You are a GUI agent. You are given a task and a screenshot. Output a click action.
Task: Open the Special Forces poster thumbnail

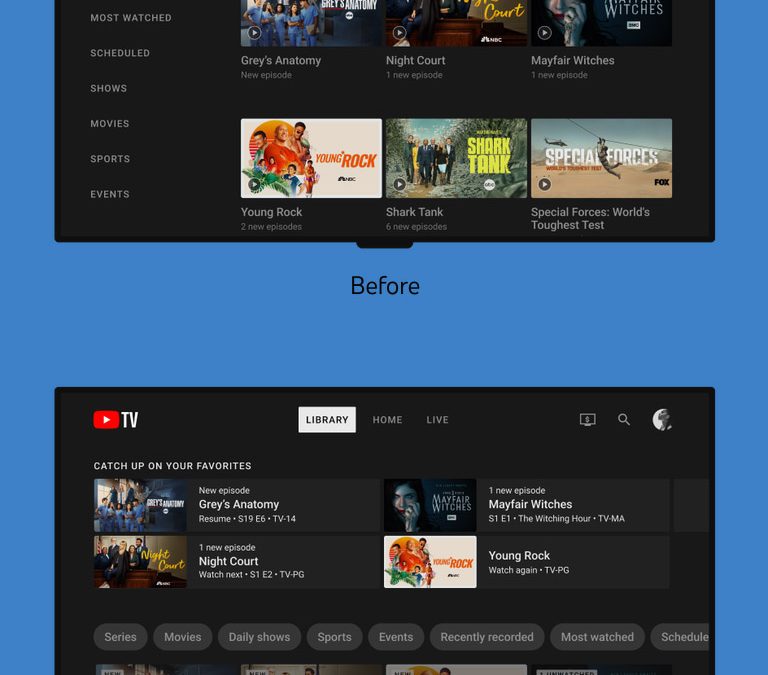[x=601, y=158]
